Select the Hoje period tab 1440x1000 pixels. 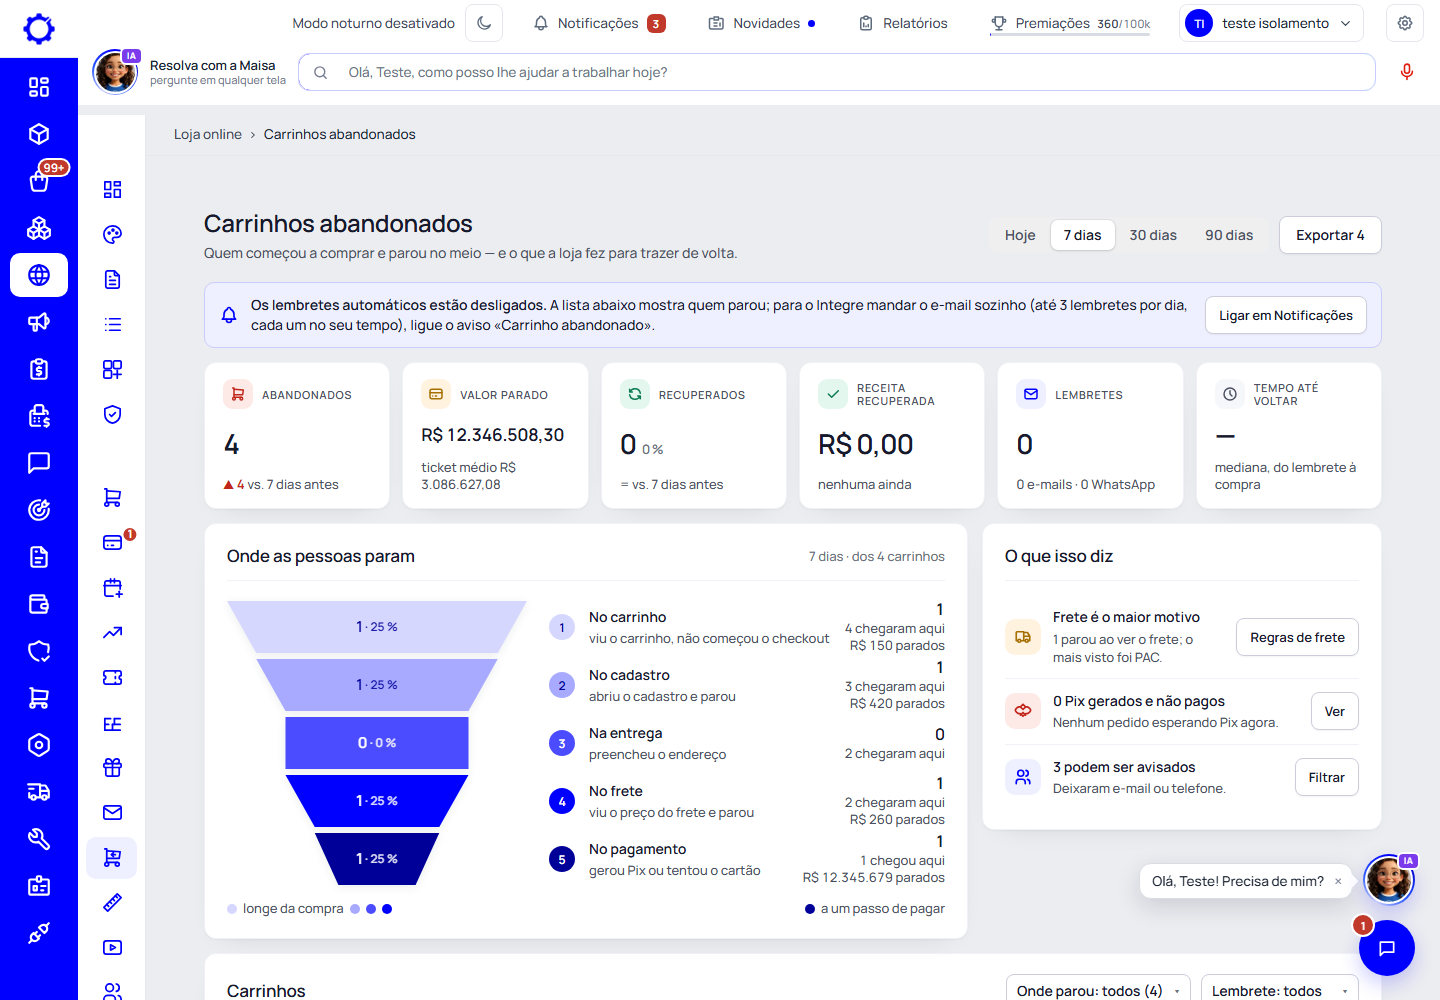click(x=1020, y=235)
